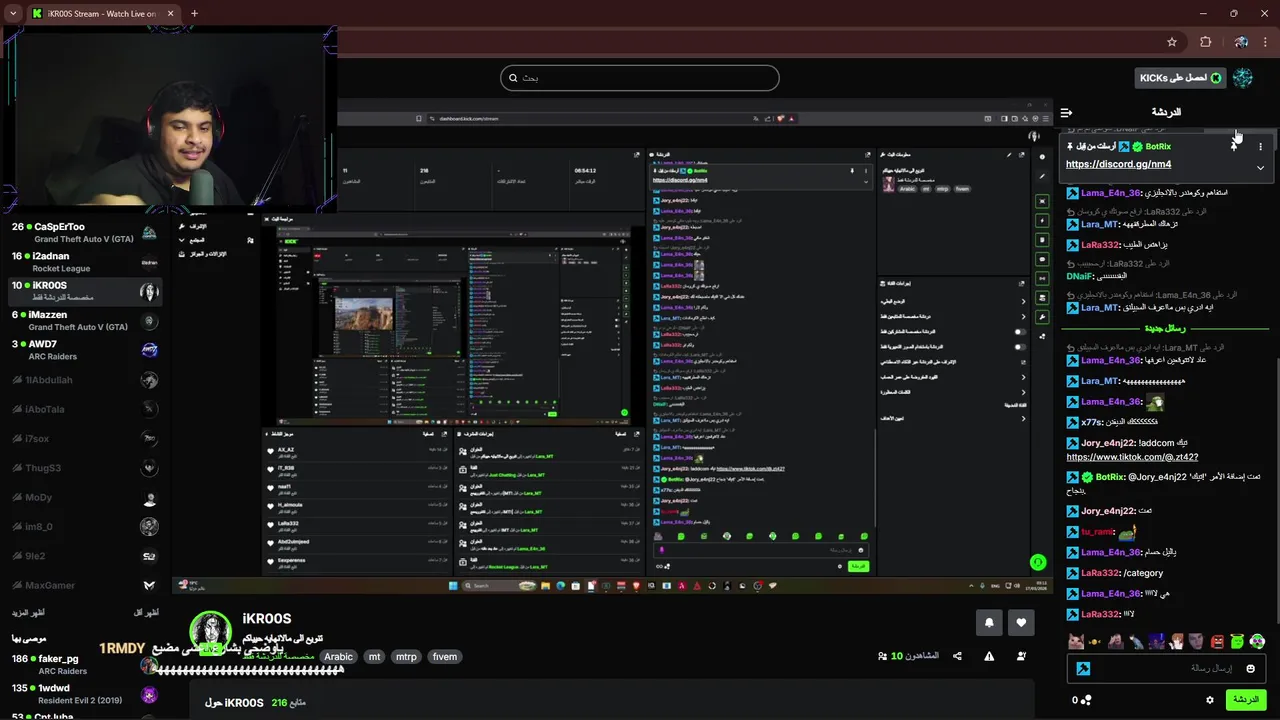Expand the pinned message chevron
Viewport: 1280px width, 720px height.
click(1260, 167)
